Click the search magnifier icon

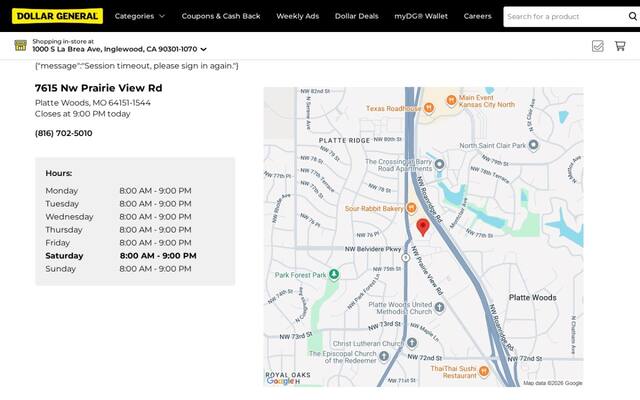(x=633, y=16)
